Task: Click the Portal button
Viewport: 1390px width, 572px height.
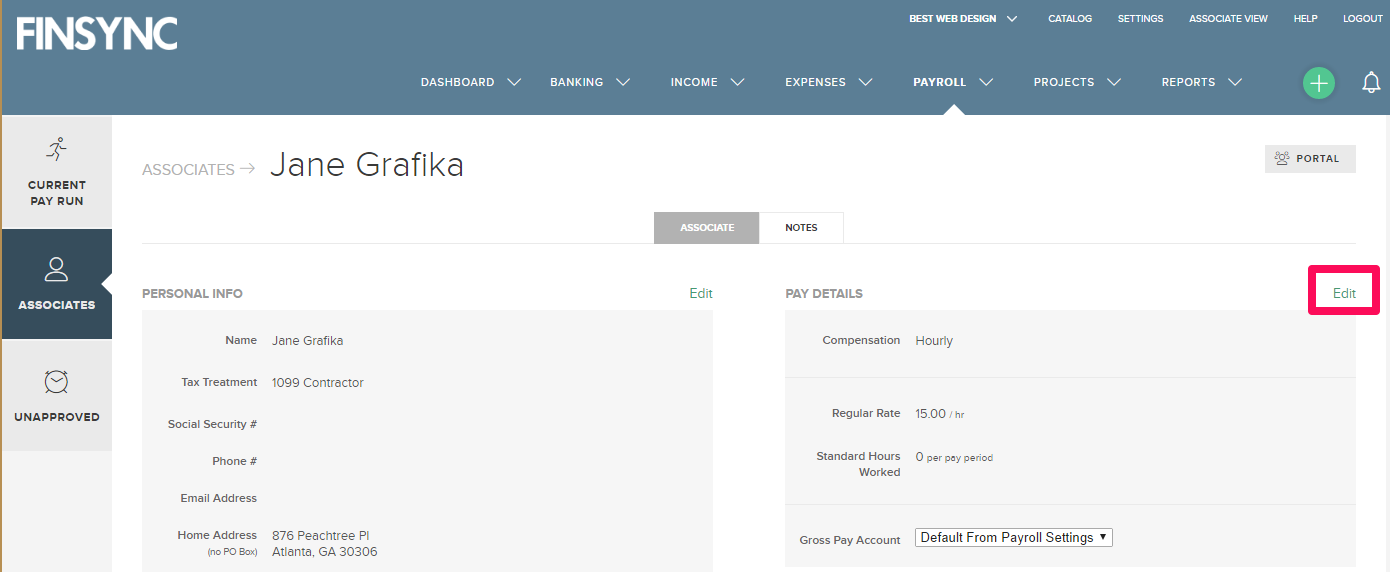Action: click(1310, 159)
